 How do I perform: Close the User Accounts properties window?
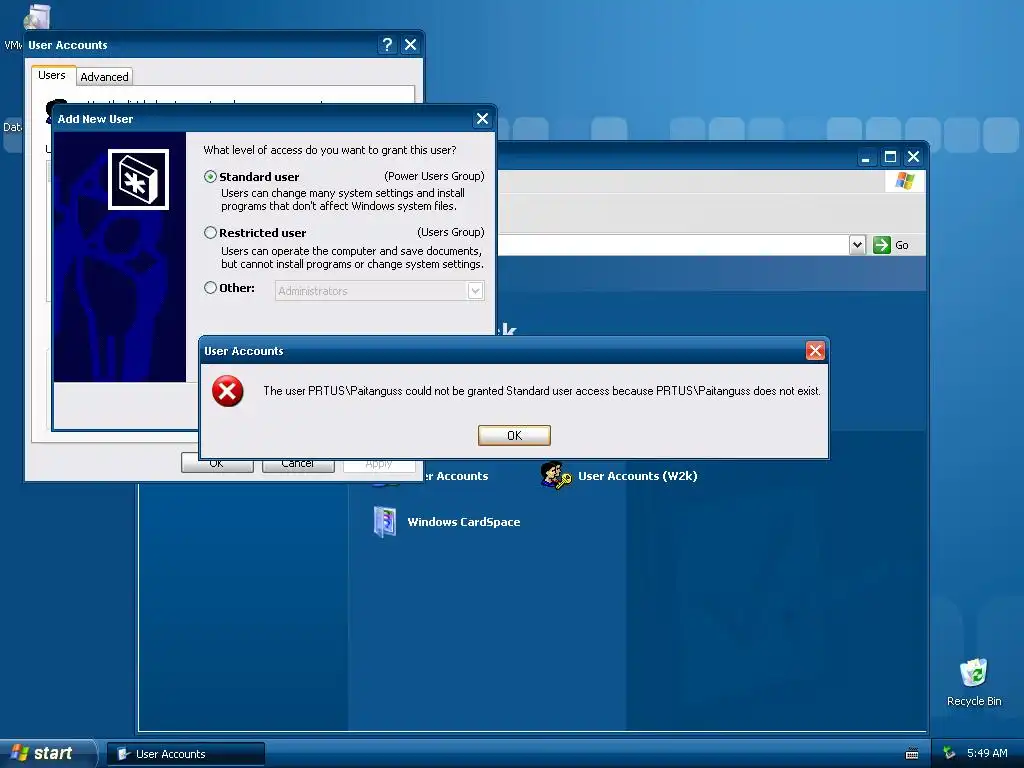coord(410,44)
